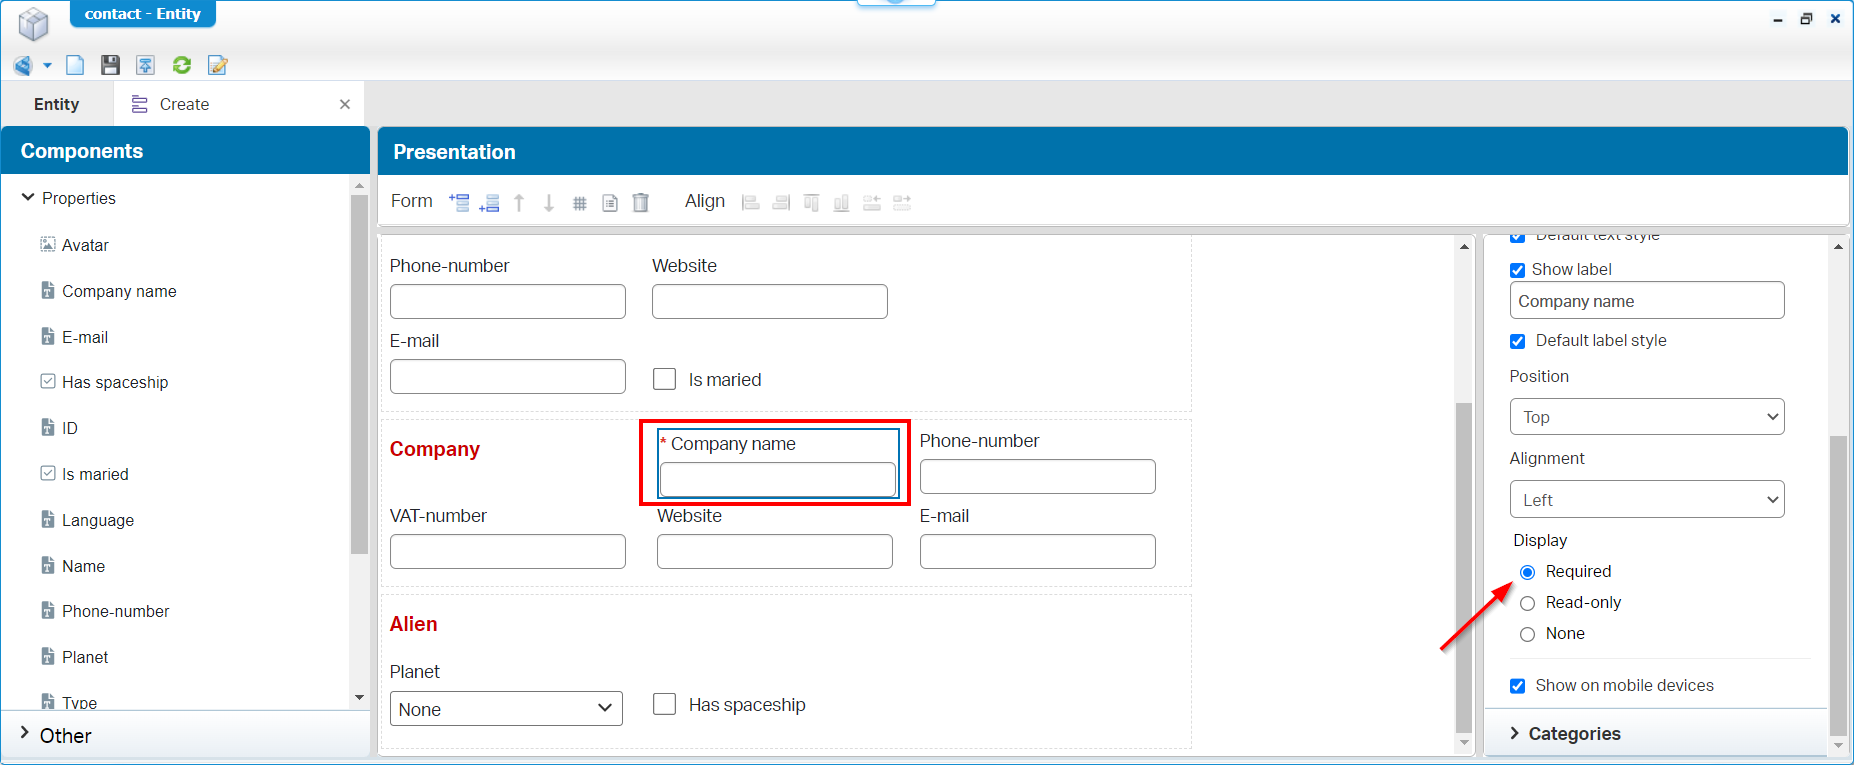Click the add row above icon

[x=459, y=202]
